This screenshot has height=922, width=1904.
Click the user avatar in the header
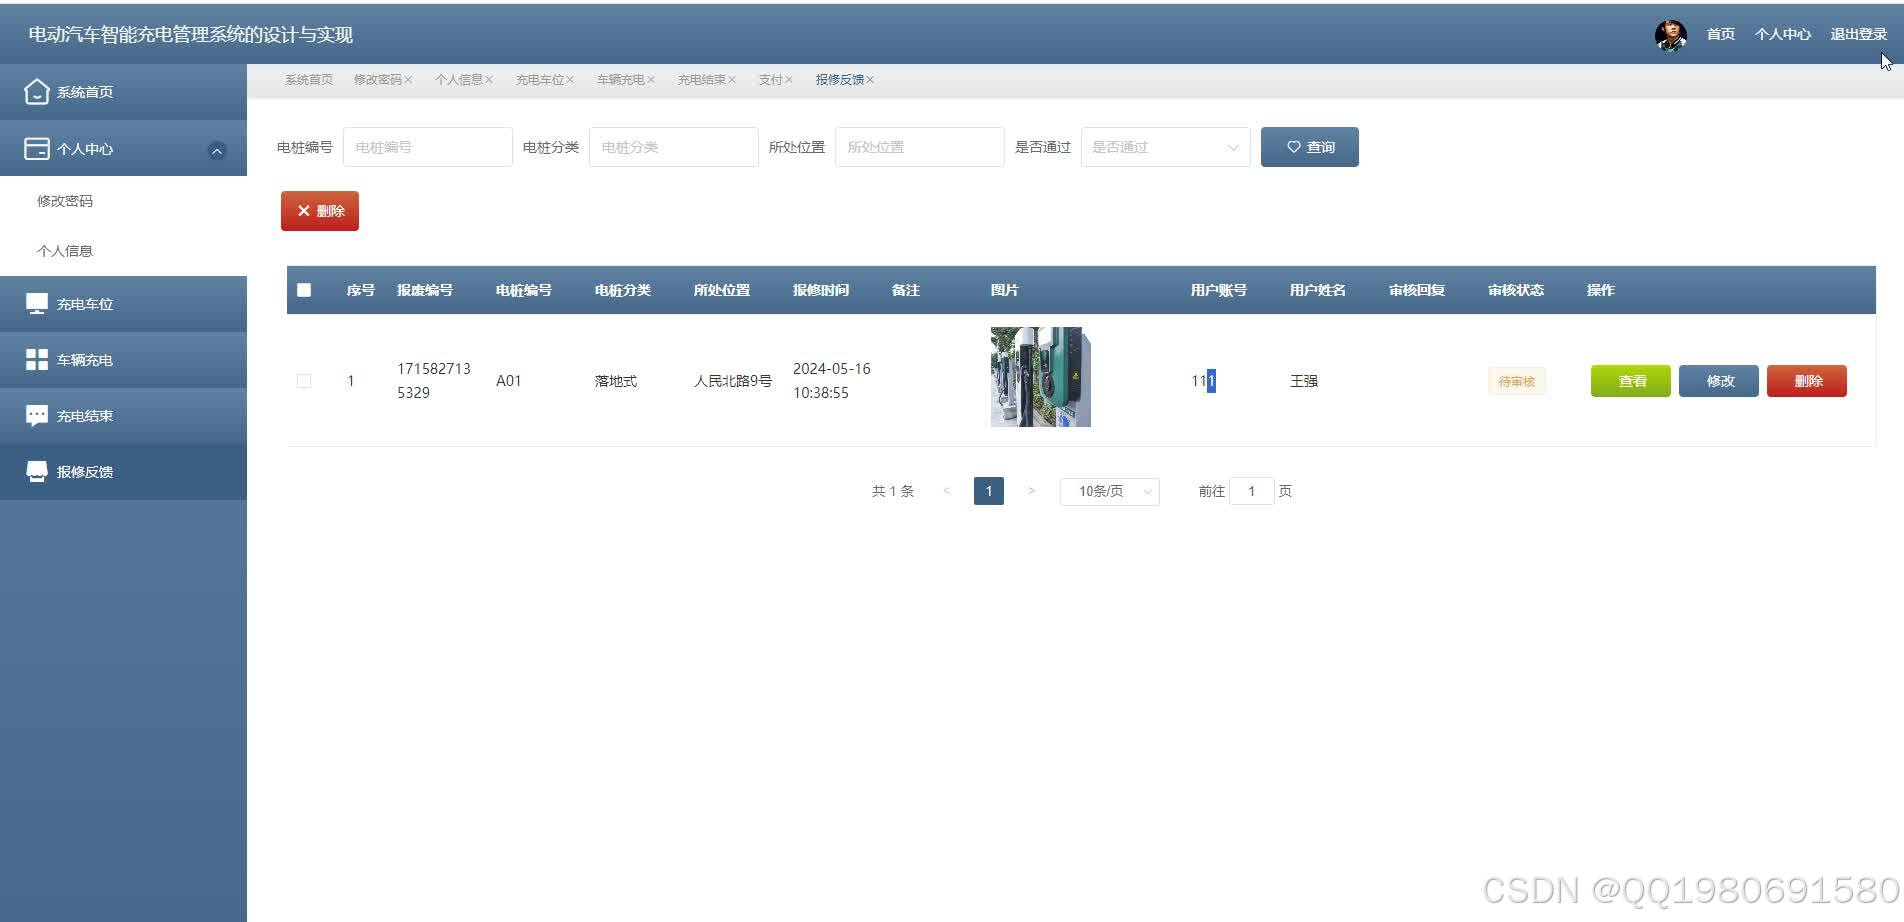1670,34
